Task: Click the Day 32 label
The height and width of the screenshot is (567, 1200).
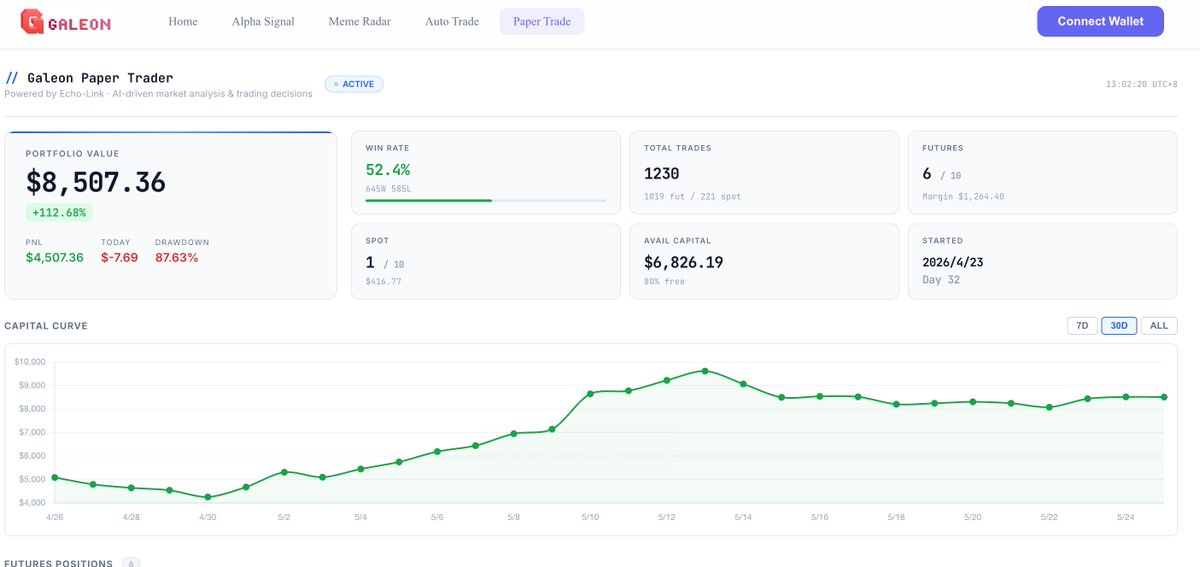Action: 941,280
